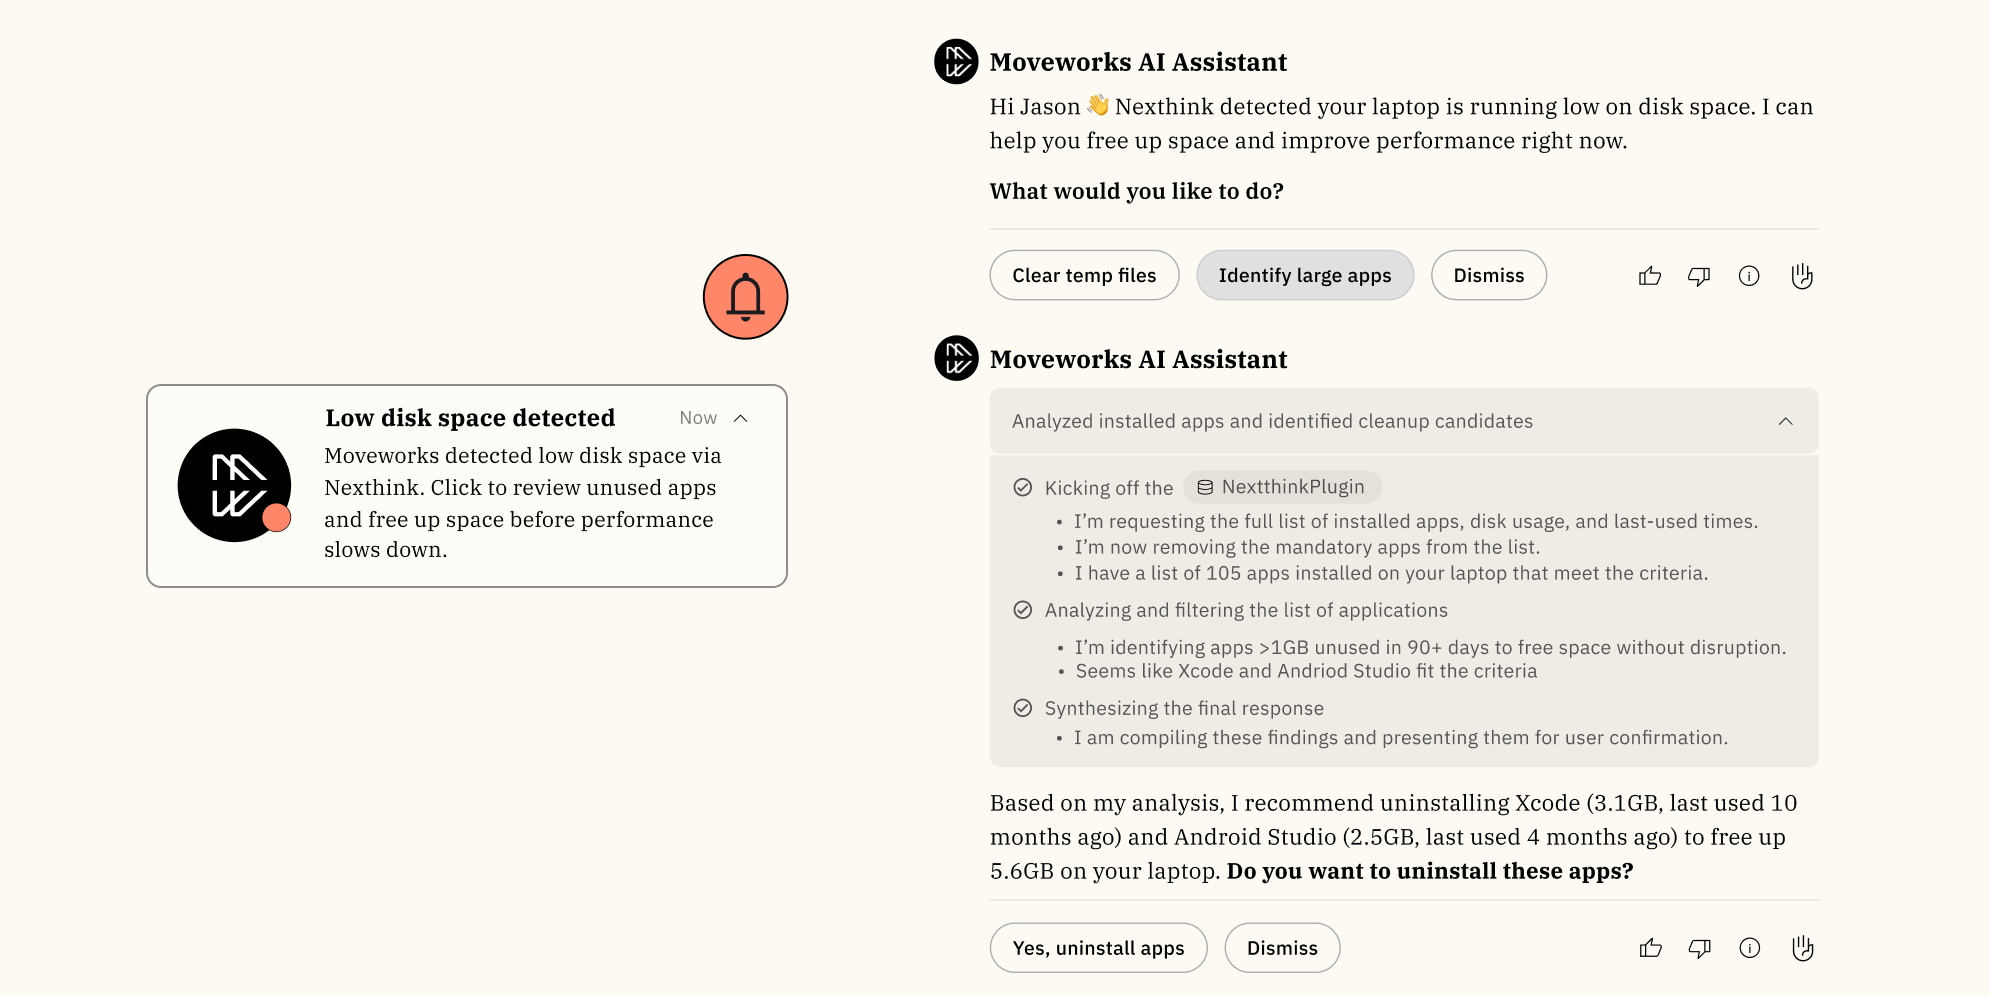Select the Identify large apps option
The image size is (1990, 996).
click(x=1305, y=275)
